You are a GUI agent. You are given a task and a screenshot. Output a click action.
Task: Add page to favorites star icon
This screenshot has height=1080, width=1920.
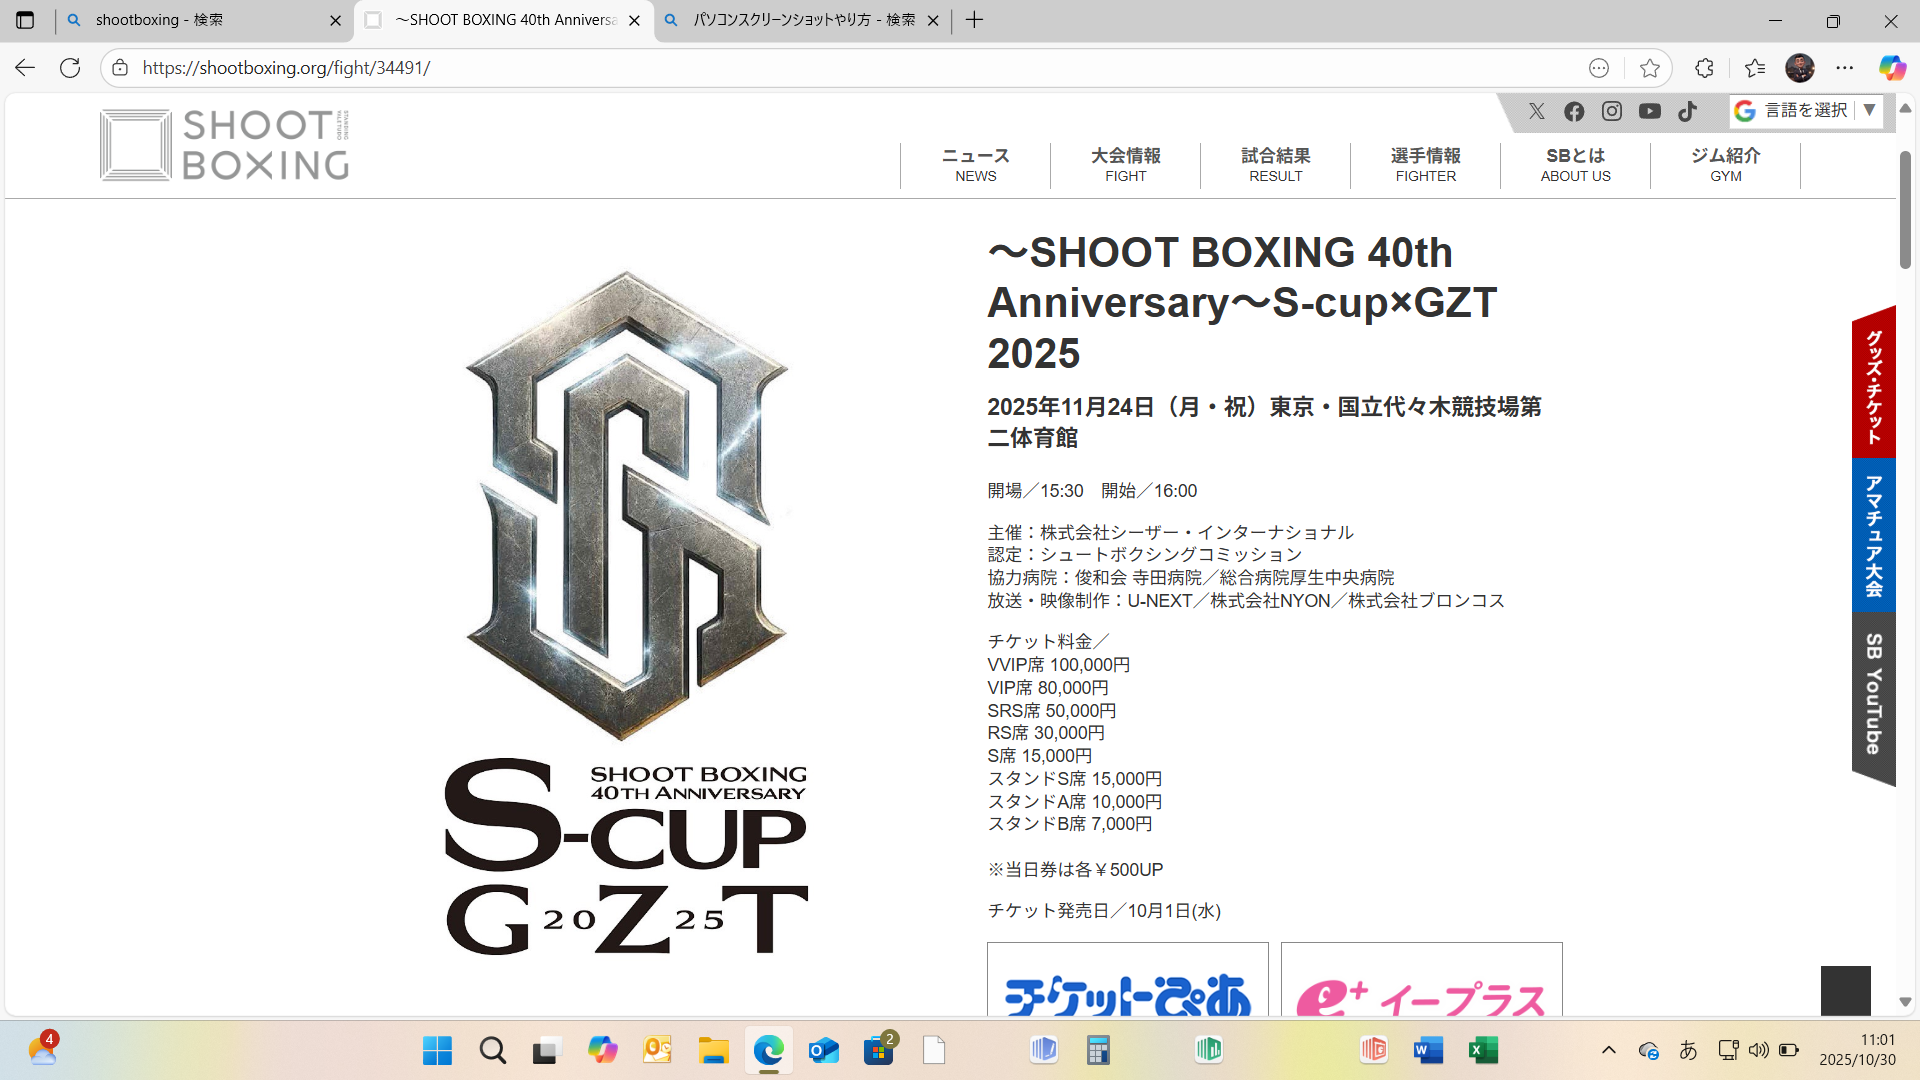coord(1650,68)
